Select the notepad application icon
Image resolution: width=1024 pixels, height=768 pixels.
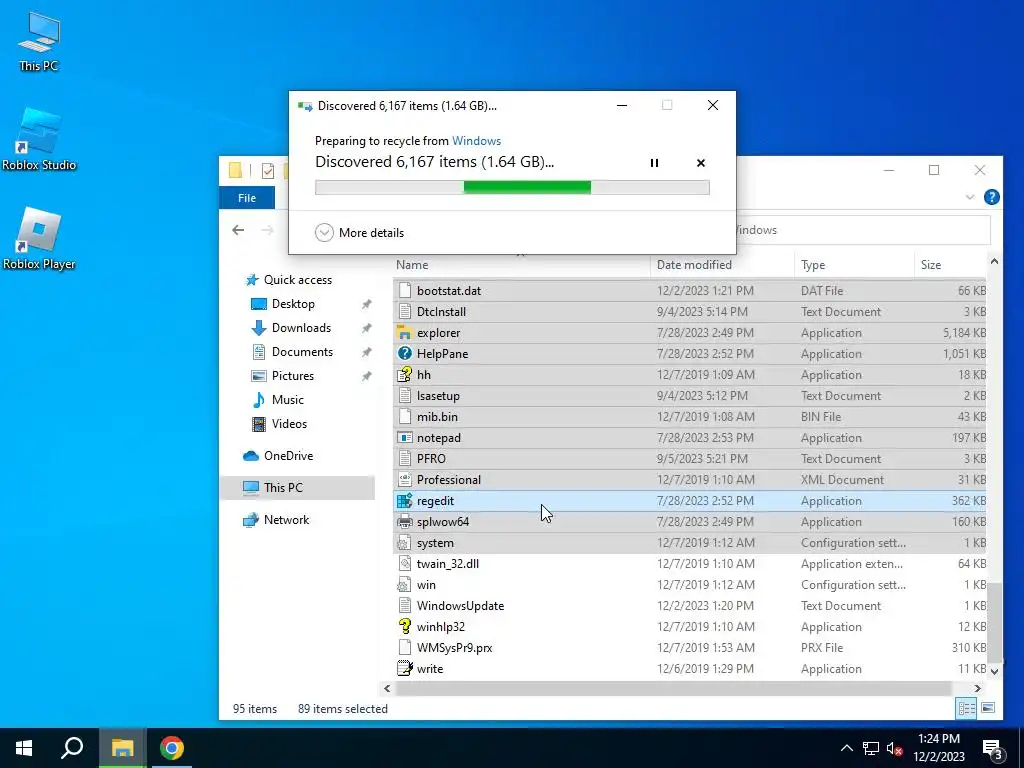pos(405,438)
